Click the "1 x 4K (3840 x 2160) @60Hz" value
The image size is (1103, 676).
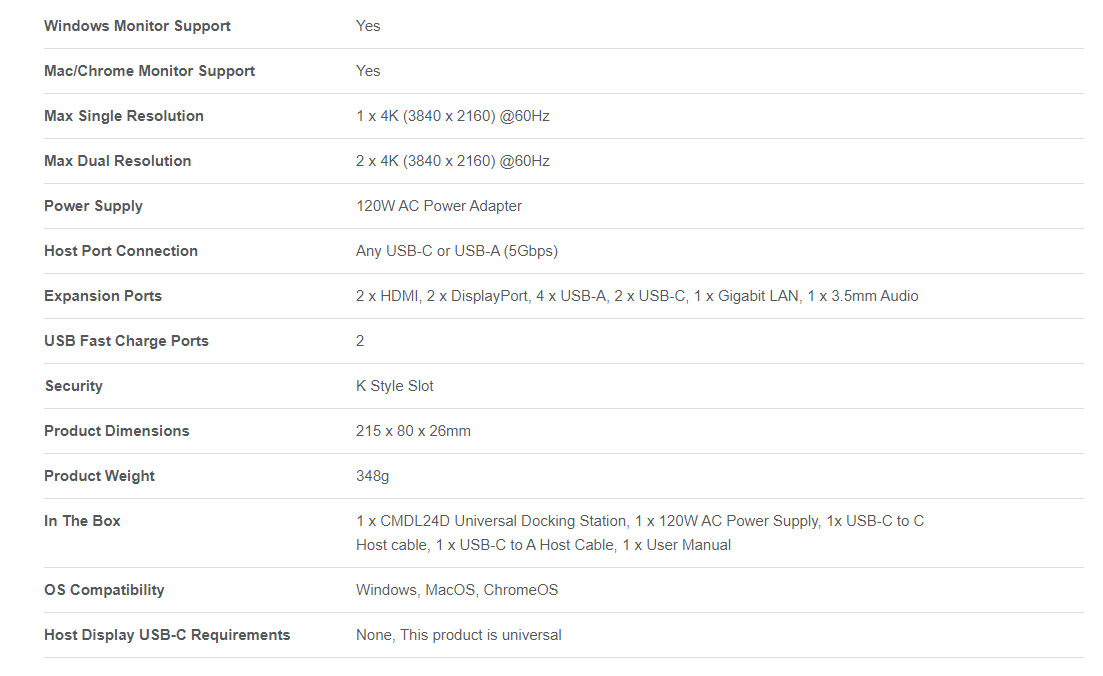[452, 116]
